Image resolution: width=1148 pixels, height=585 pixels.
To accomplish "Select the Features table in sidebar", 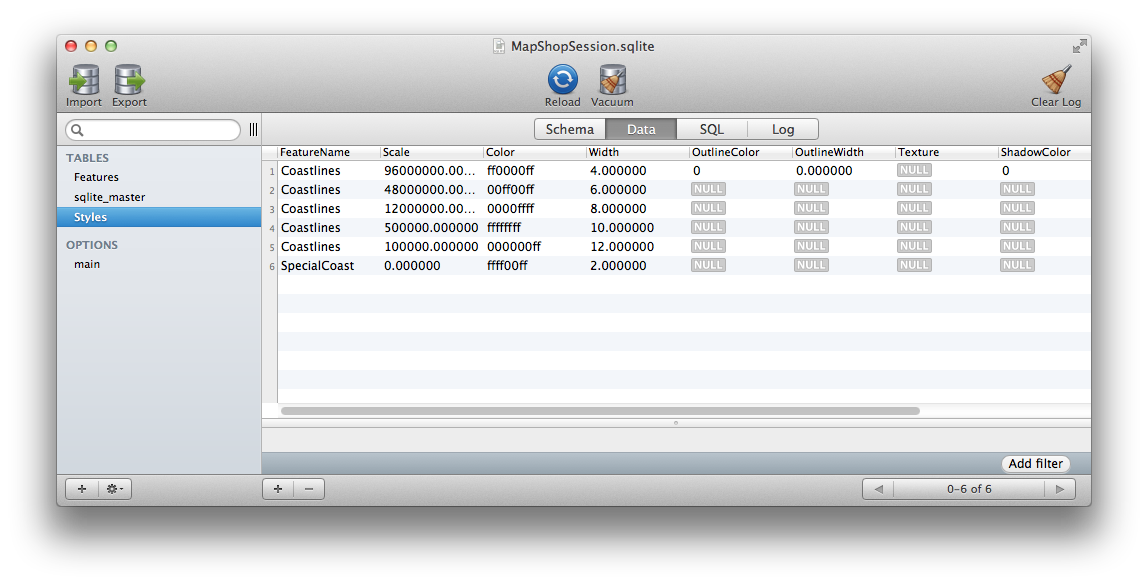I will [96, 177].
